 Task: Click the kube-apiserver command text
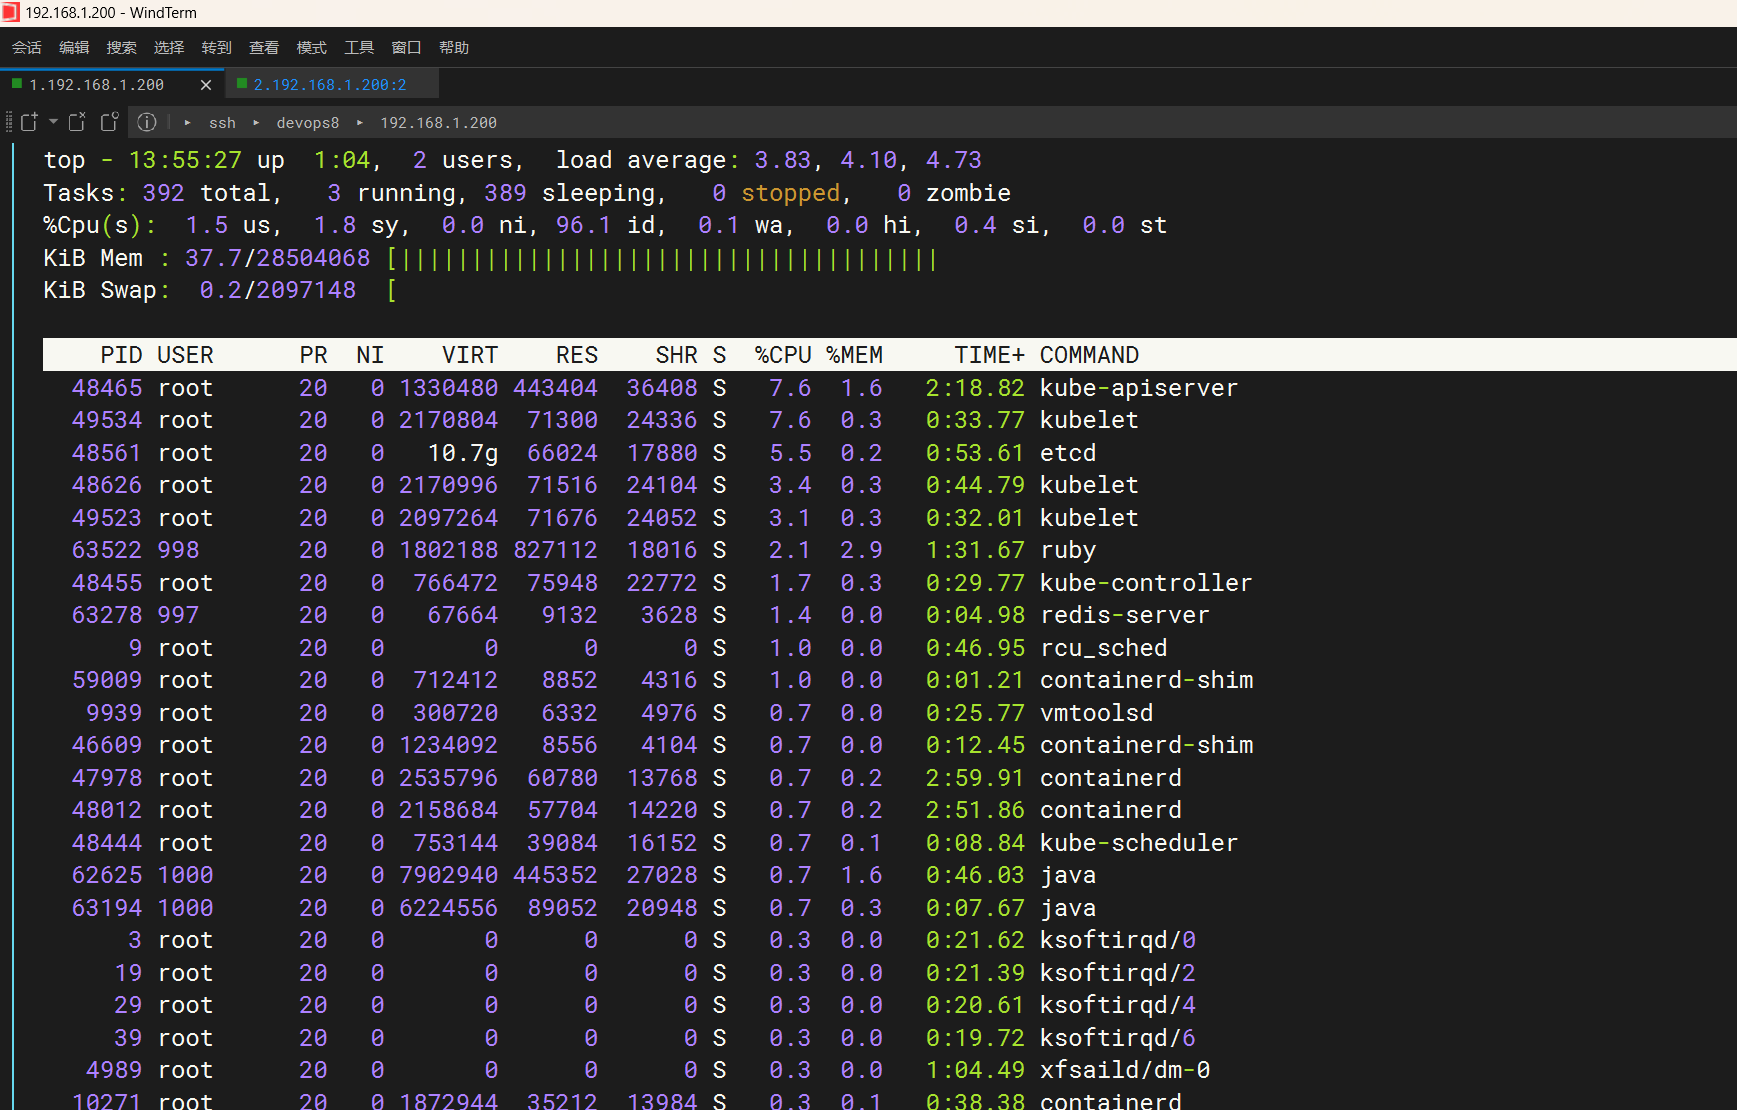(1139, 388)
